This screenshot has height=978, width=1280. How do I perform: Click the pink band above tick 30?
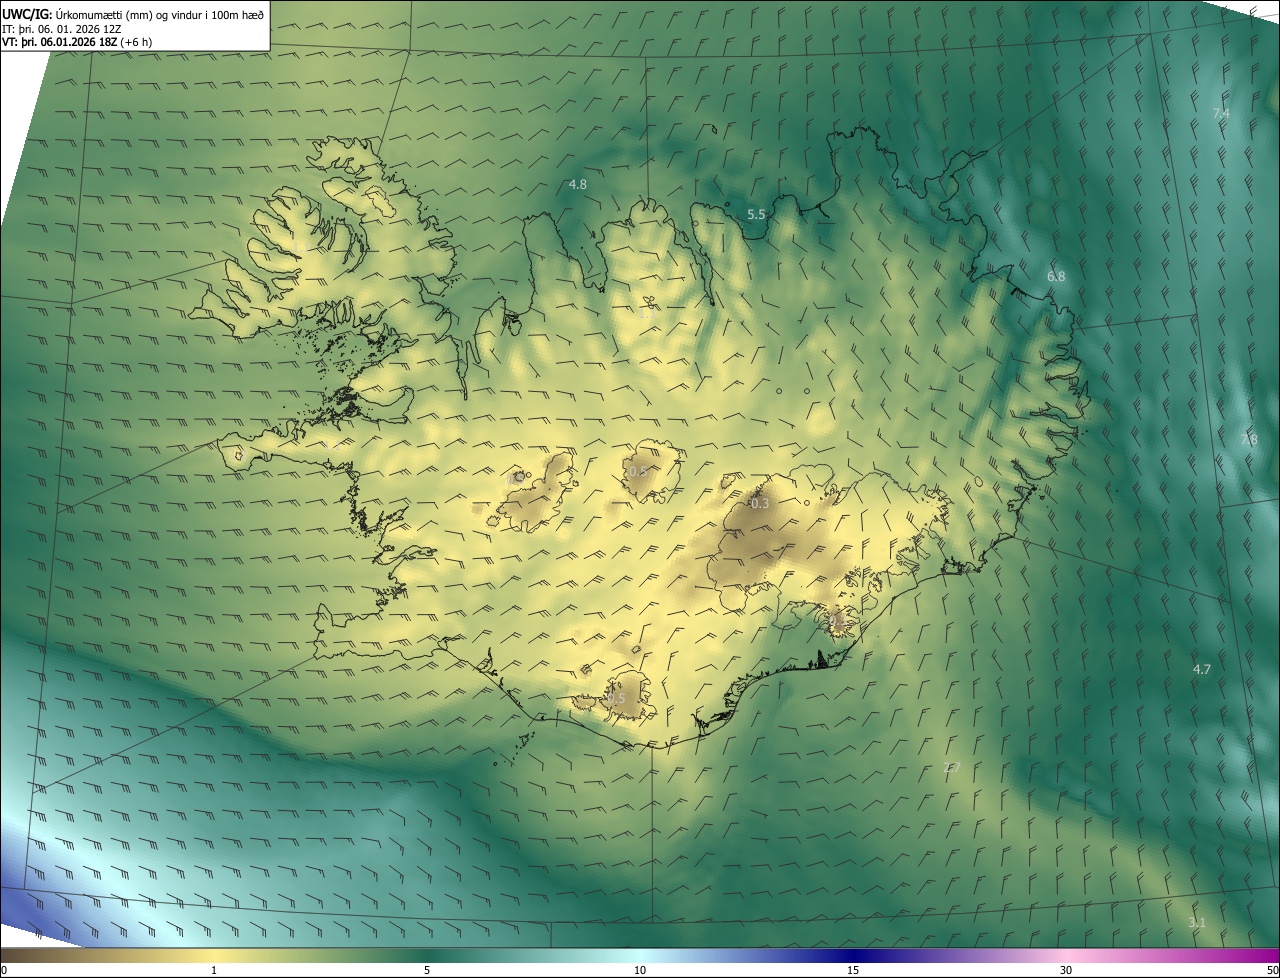click(x=1066, y=955)
